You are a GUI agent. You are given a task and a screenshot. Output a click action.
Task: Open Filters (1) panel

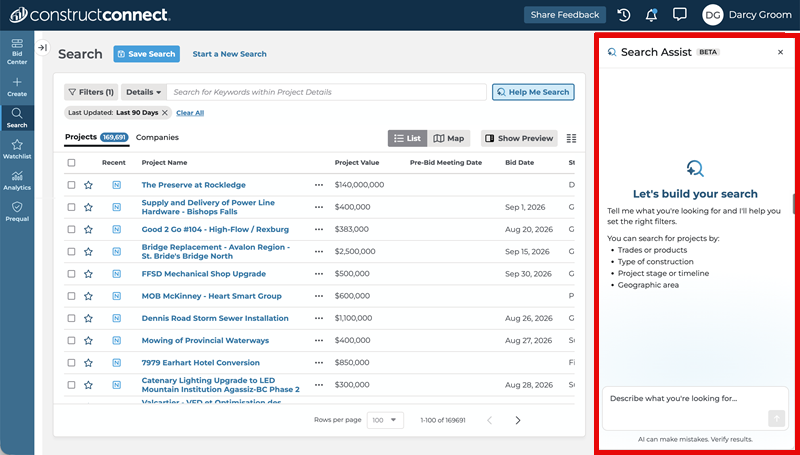pos(91,92)
